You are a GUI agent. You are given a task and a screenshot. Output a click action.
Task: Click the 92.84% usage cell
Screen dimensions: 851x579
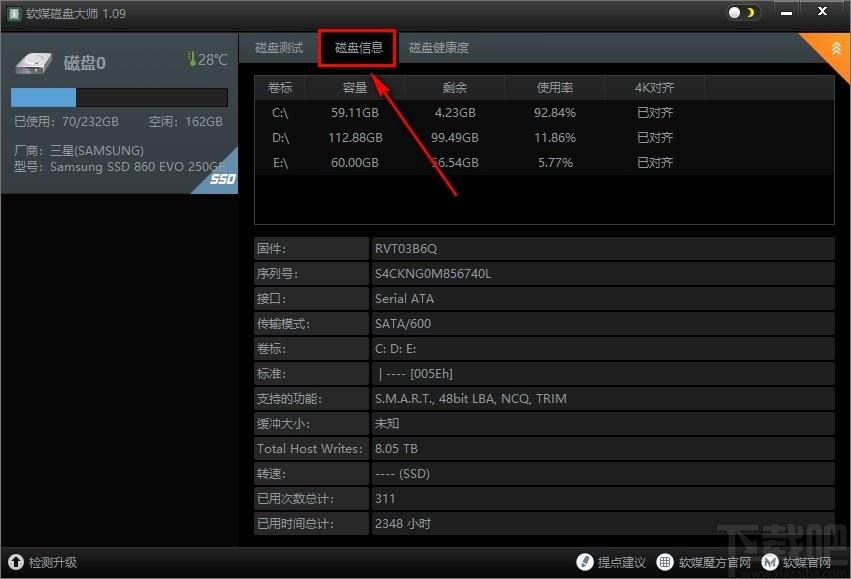(555, 113)
